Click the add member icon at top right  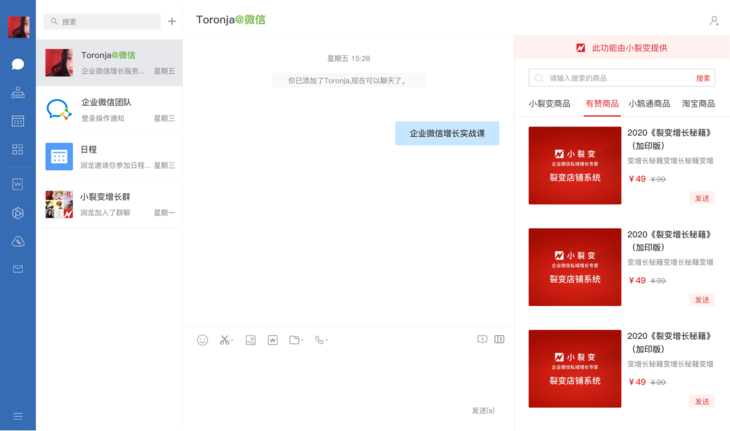coord(714,21)
